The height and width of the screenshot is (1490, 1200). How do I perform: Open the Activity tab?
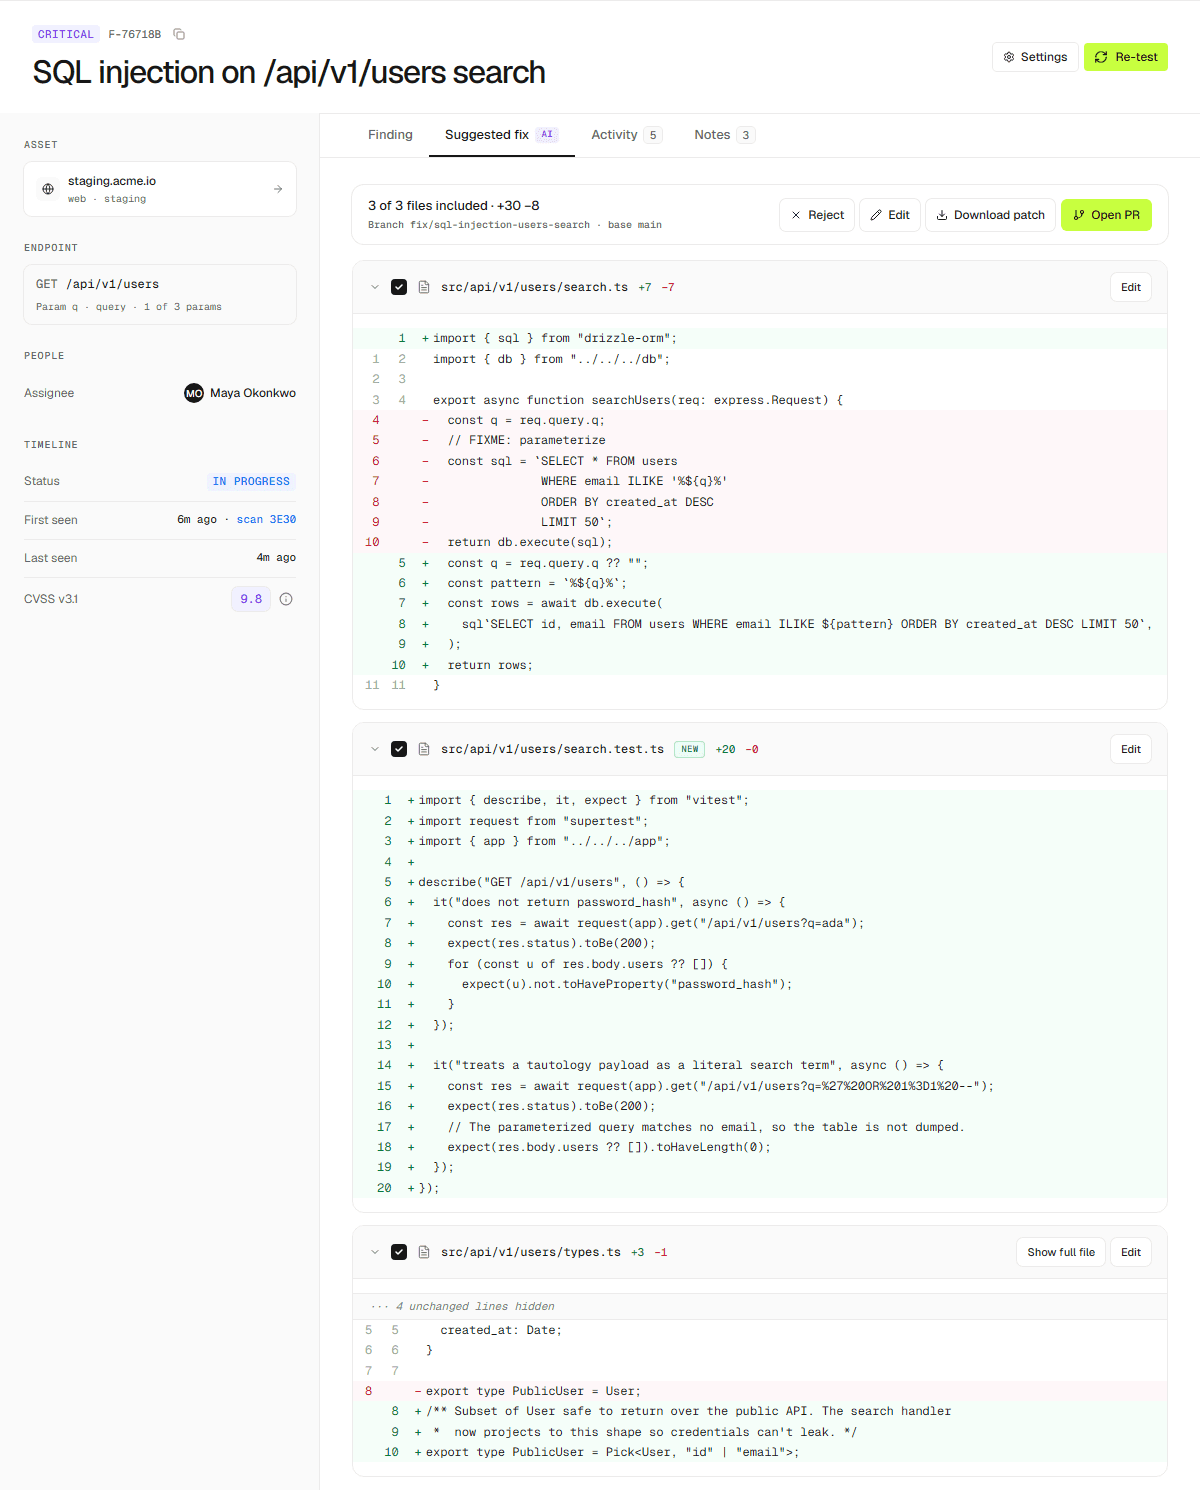(x=627, y=135)
